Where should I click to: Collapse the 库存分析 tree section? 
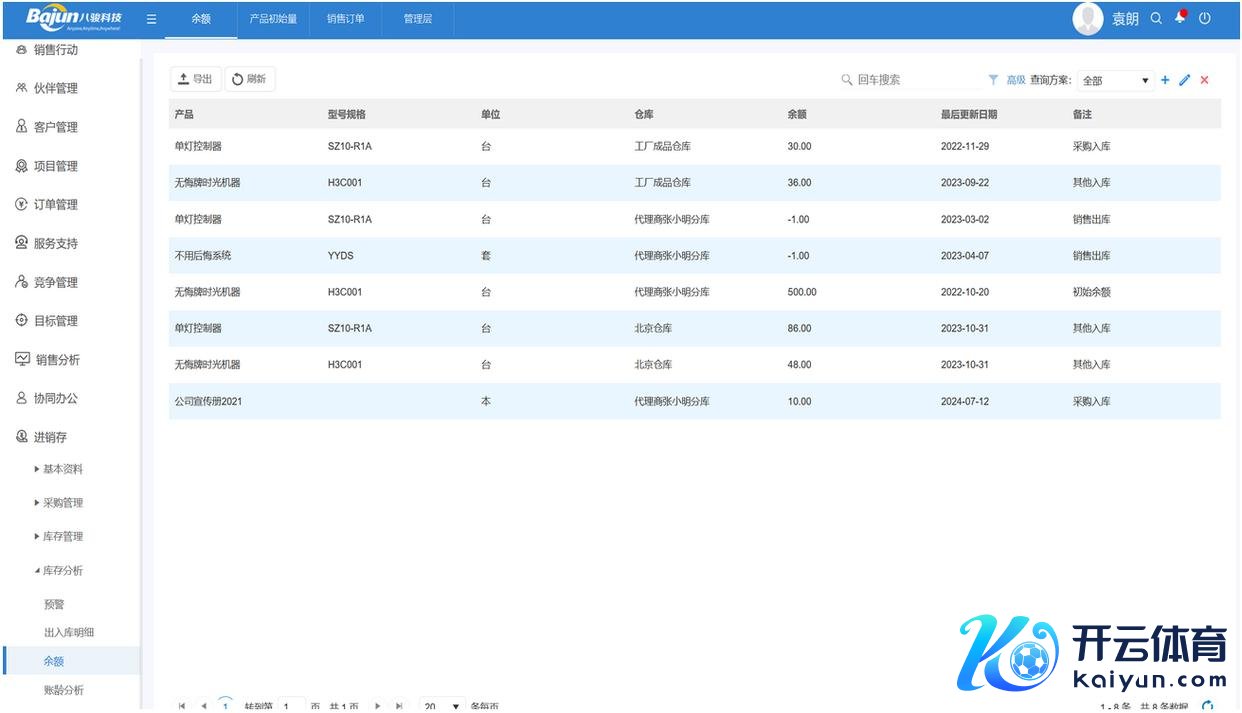tap(62, 571)
